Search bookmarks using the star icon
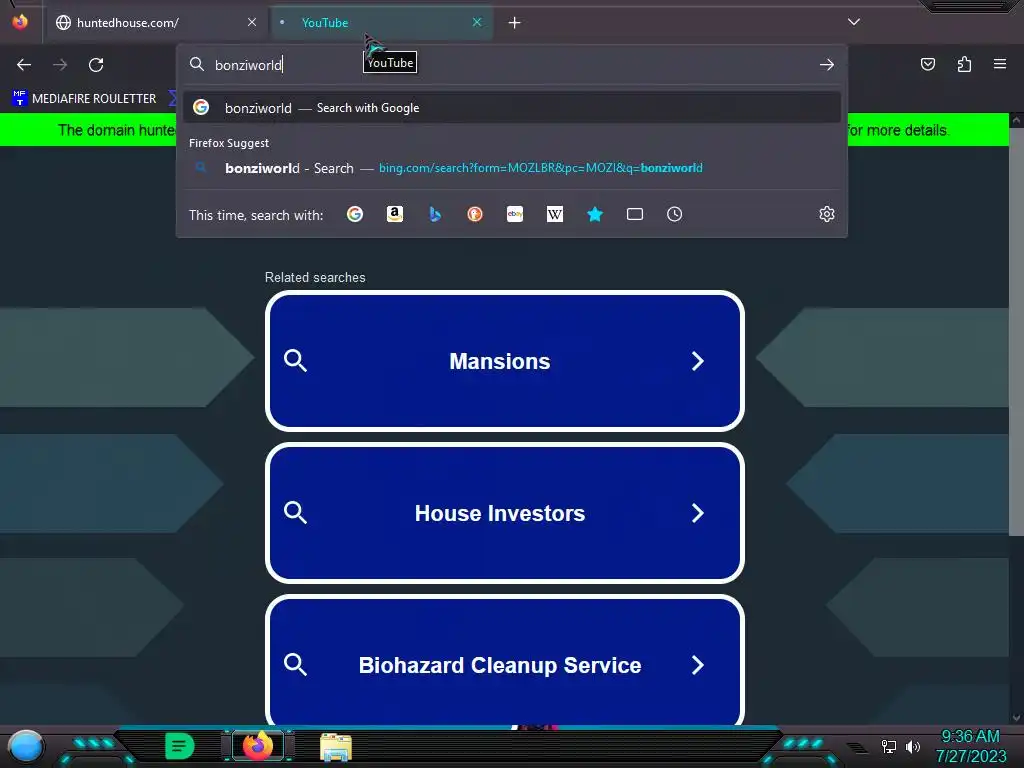Screen dimensions: 1024x768 [x=595, y=214]
